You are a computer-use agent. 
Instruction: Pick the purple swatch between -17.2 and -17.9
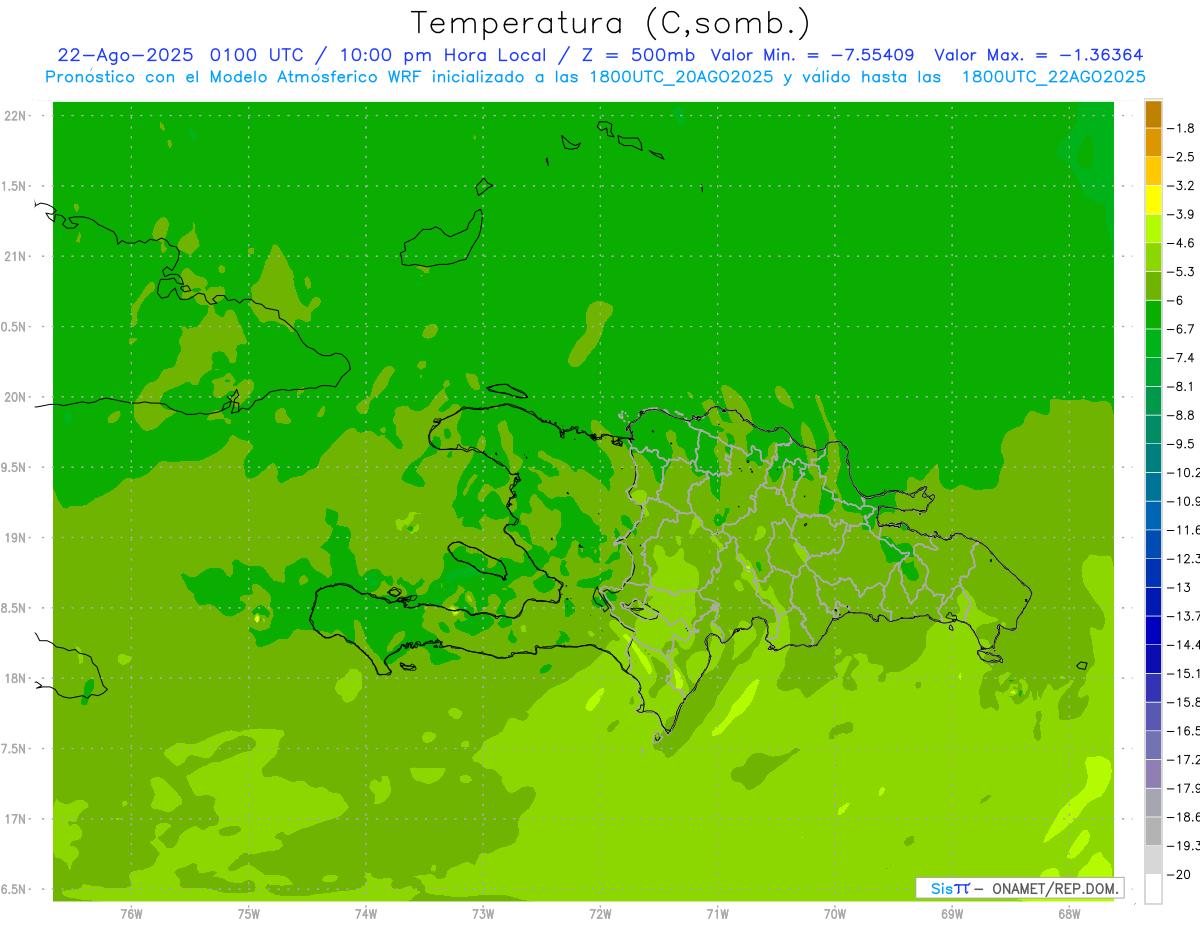tap(1154, 774)
